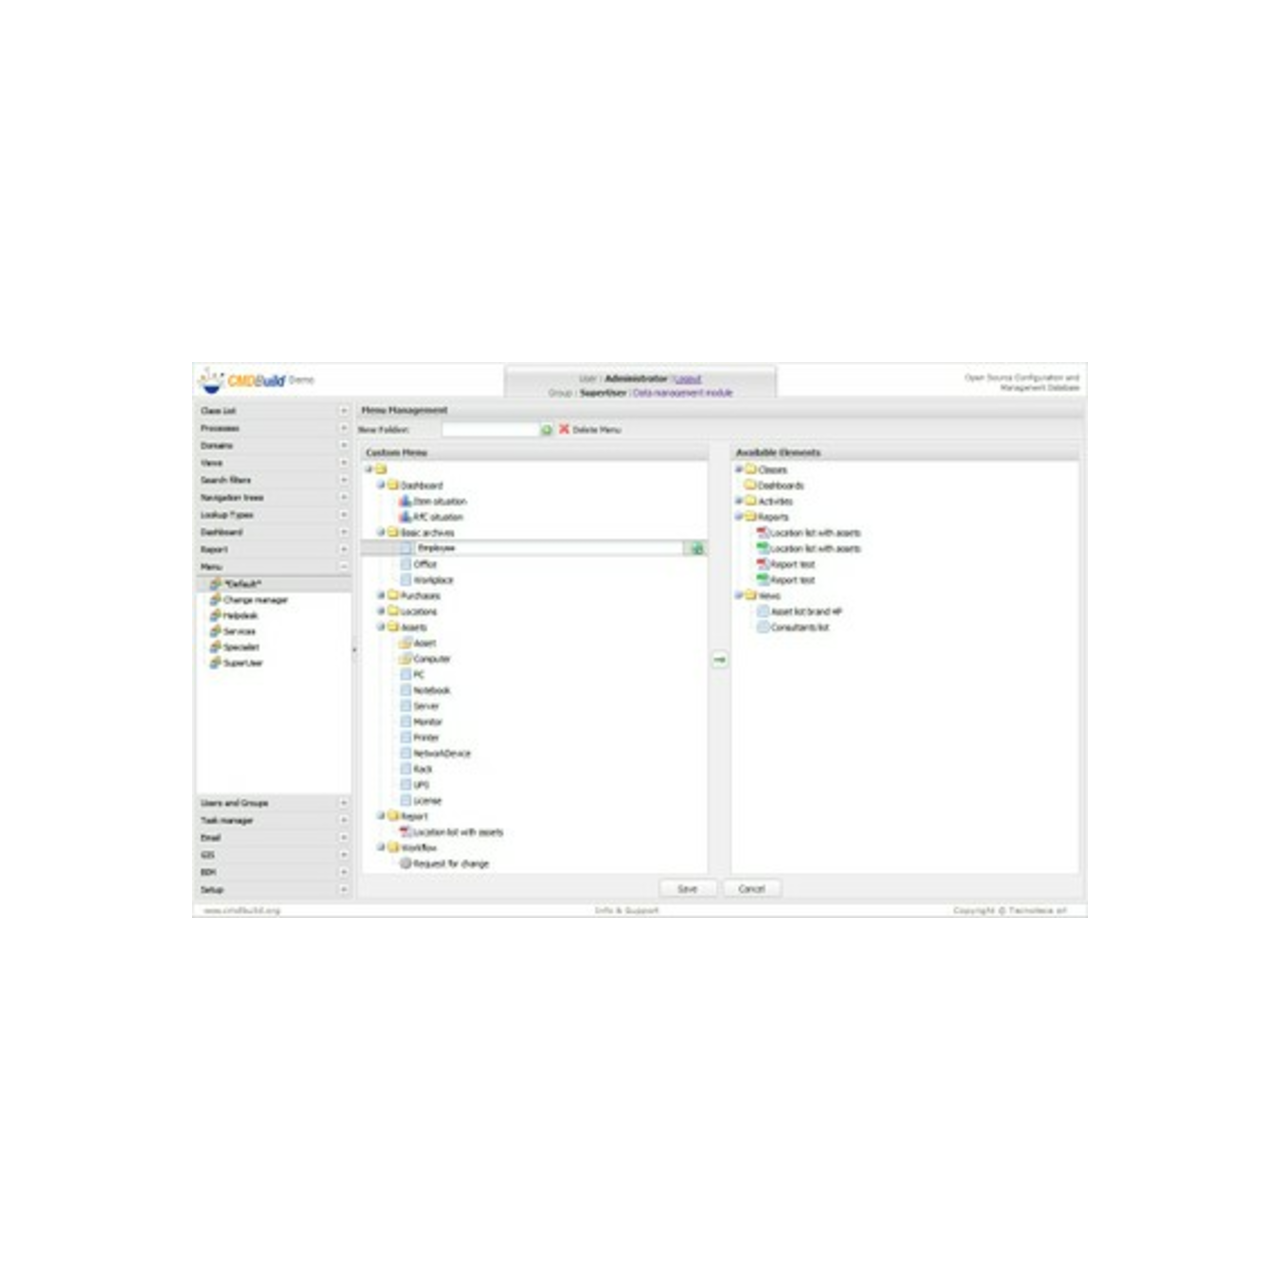Click the red X Delete Menu icon
The image size is (1280, 1280).
click(565, 430)
